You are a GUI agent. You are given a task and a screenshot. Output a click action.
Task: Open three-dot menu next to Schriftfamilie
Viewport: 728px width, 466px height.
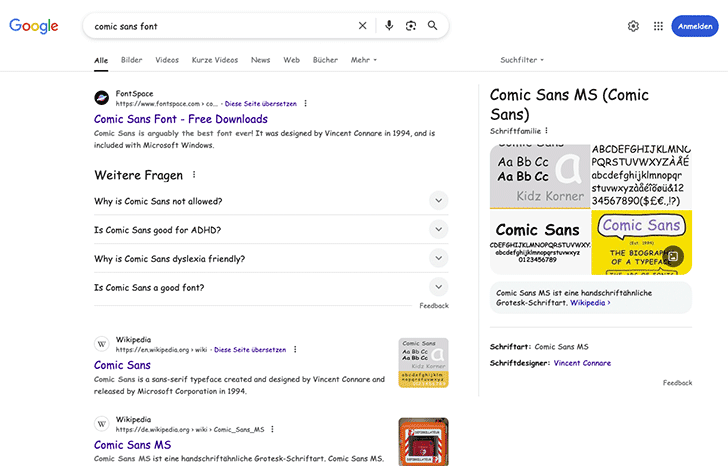(546, 131)
